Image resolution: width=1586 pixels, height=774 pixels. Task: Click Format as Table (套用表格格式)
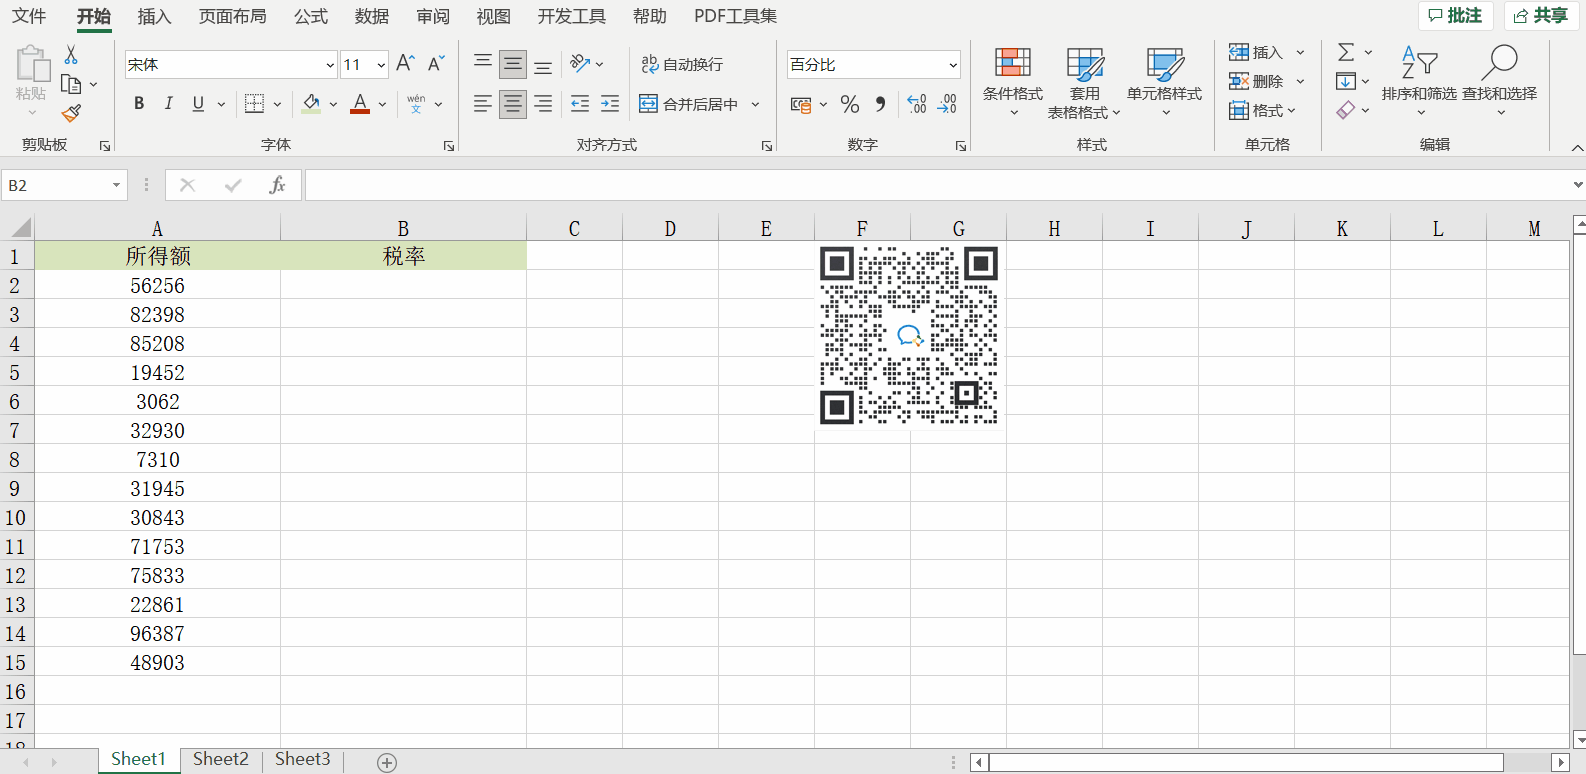click(x=1084, y=82)
